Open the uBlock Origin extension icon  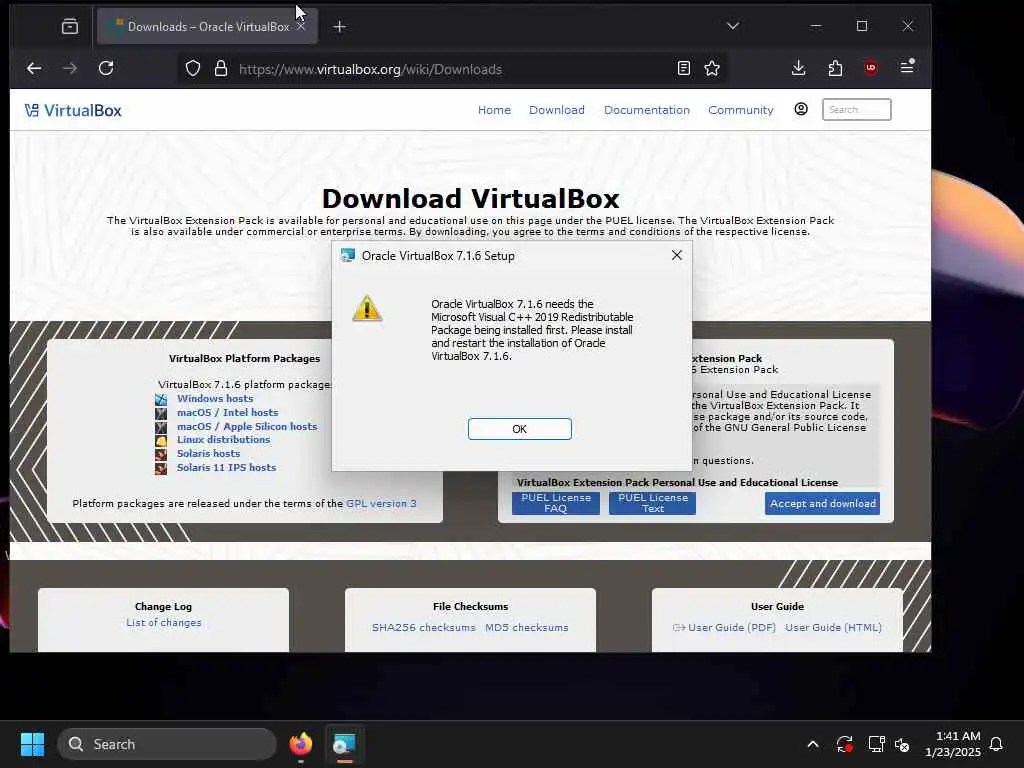tap(871, 68)
